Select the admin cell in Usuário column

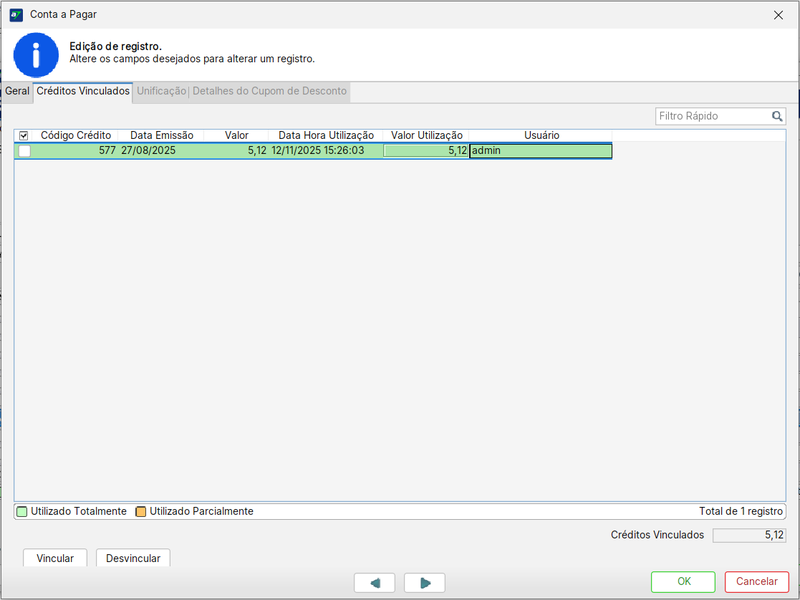(540, 151)
